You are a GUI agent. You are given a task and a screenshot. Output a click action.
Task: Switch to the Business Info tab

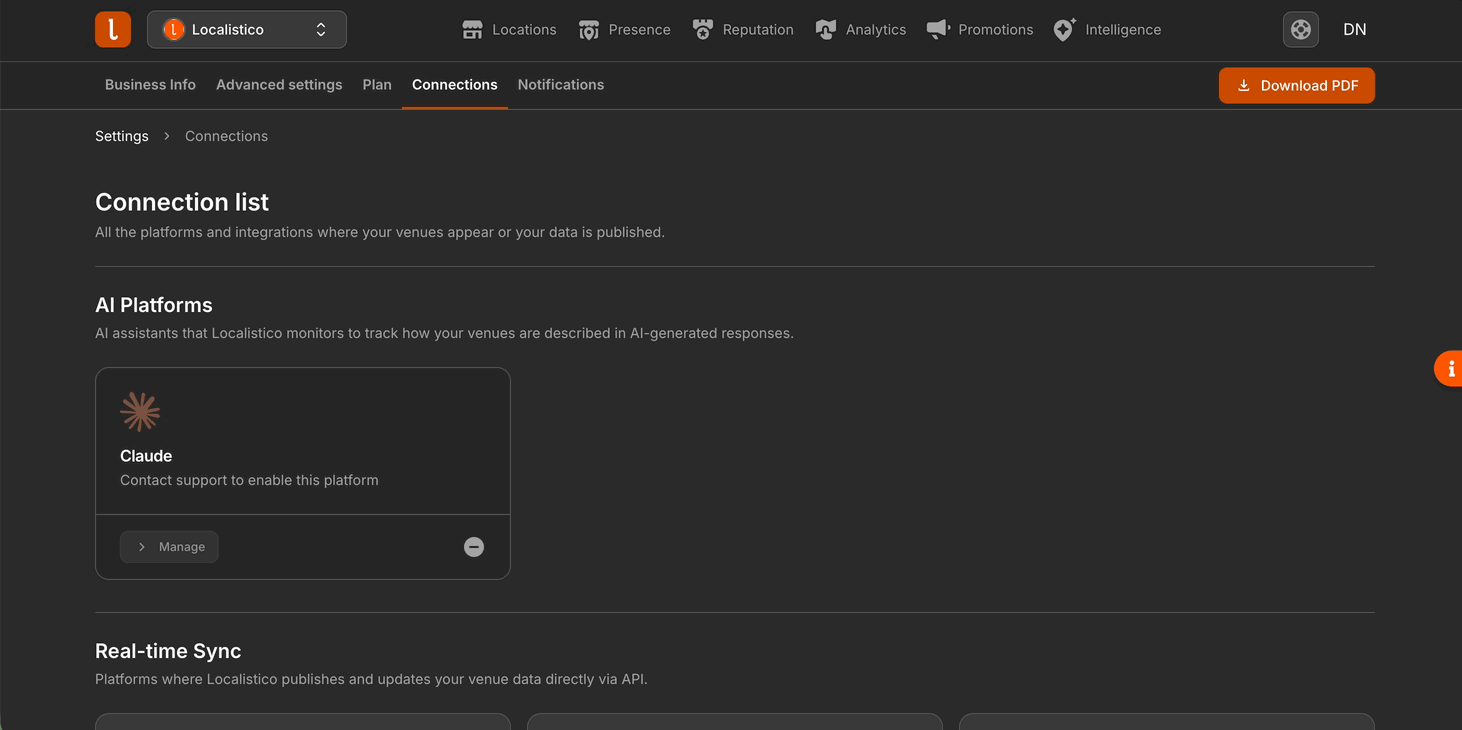150,85
